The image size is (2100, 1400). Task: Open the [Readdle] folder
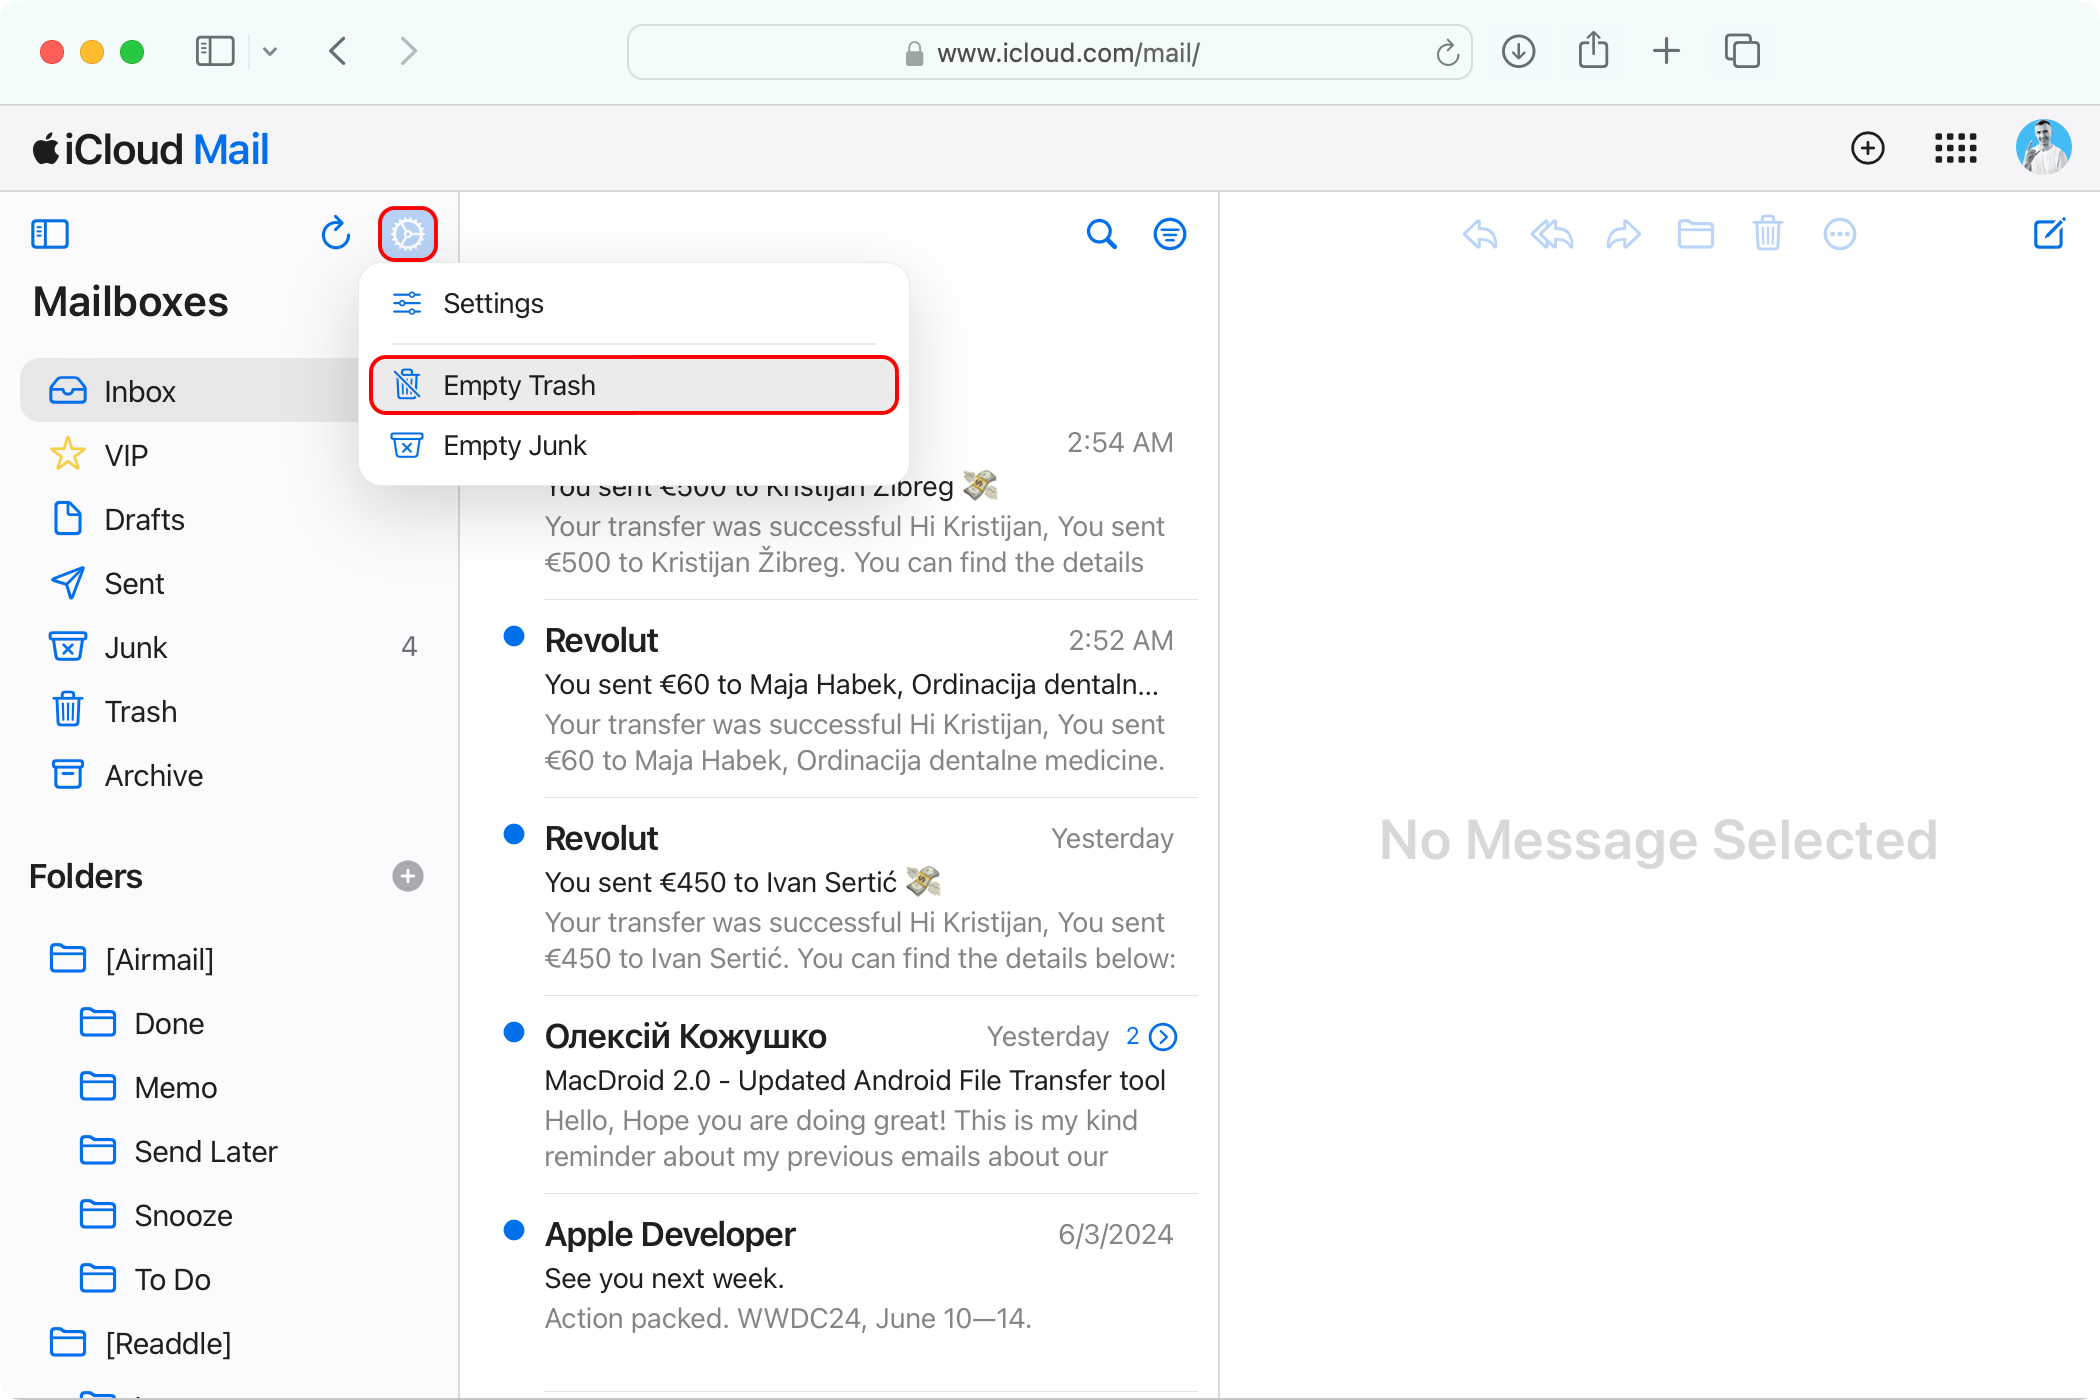tap(230, 1343)
